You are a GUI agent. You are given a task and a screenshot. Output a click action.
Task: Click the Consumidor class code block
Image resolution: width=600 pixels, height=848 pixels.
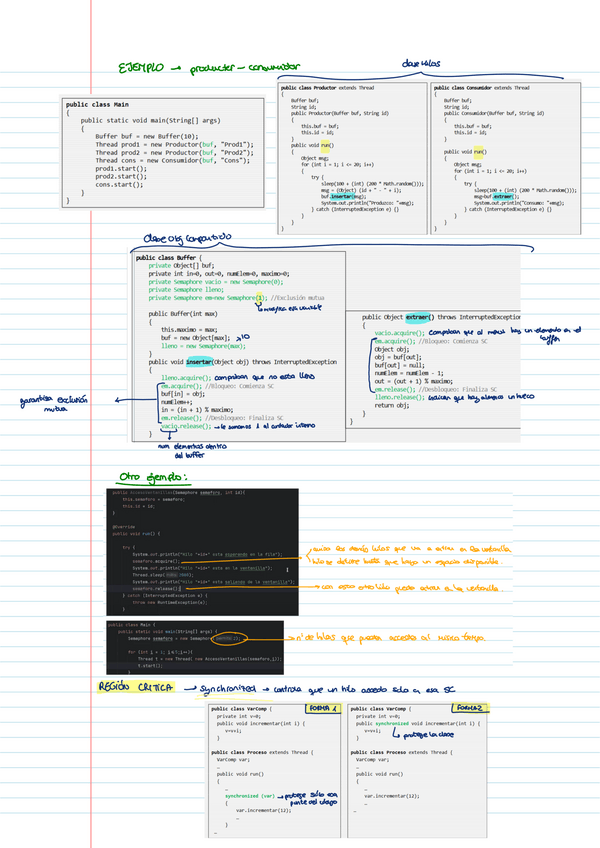tap(506, 158)
